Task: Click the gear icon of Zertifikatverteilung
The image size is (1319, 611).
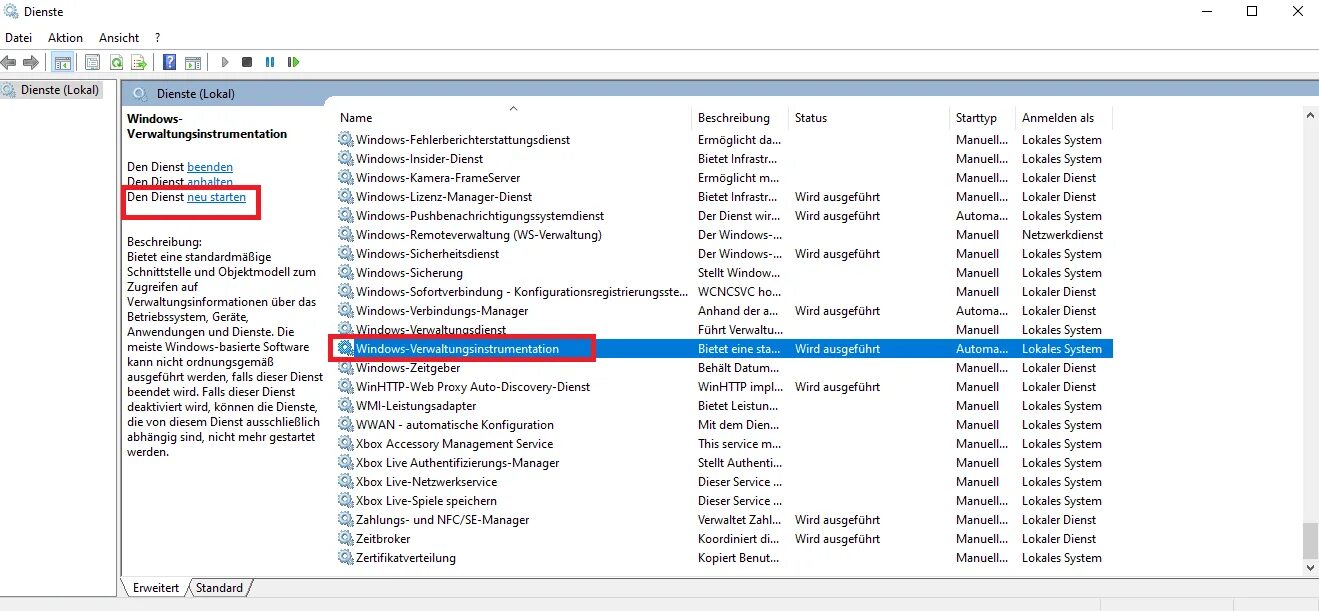Action: tap(346, 557)
